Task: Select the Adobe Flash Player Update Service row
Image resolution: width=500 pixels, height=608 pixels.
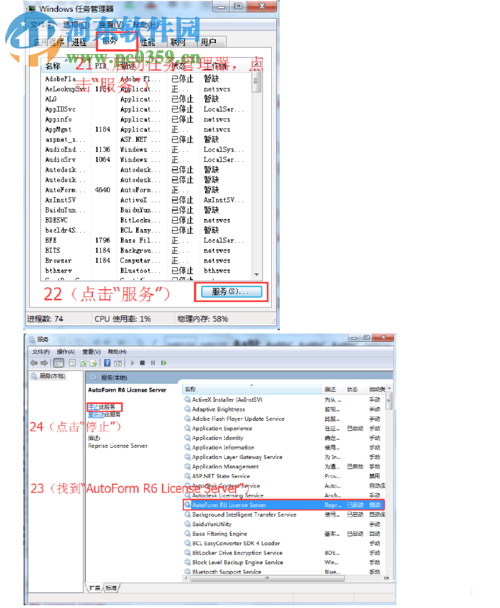Action: (x=283, y=418)
